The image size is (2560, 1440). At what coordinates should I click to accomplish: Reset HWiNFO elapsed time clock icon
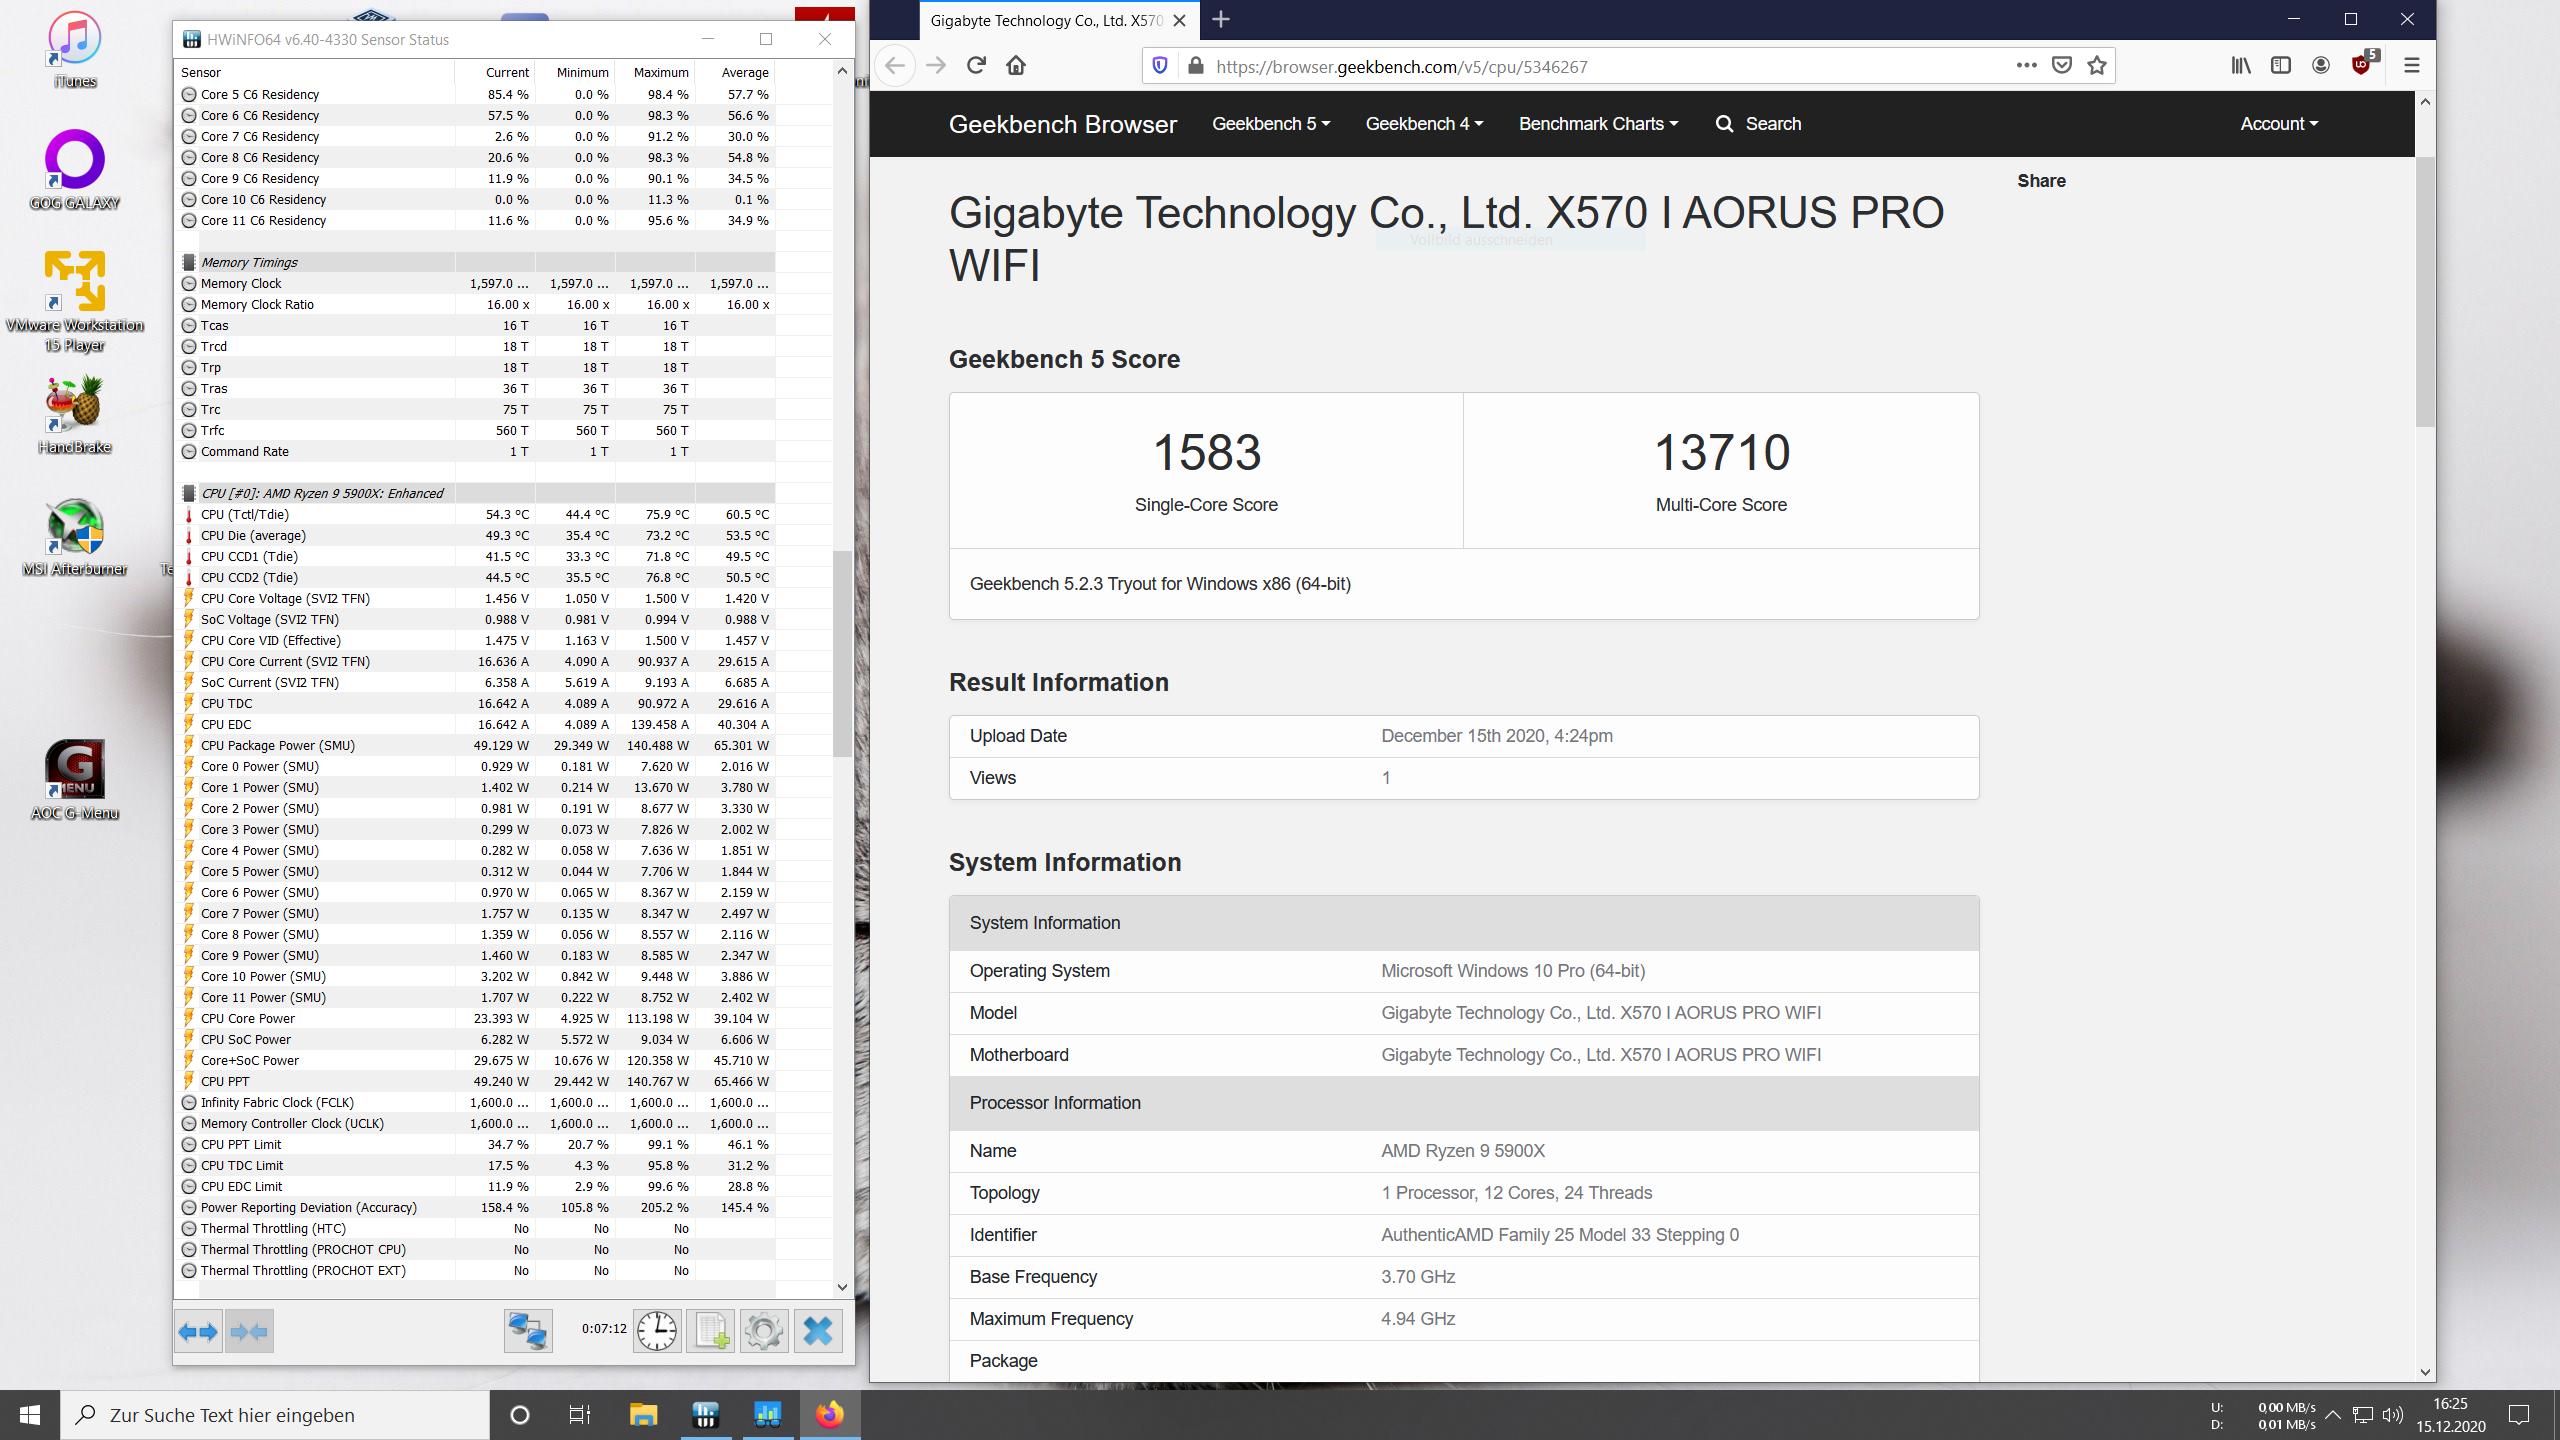click(x=657, y=1331)
